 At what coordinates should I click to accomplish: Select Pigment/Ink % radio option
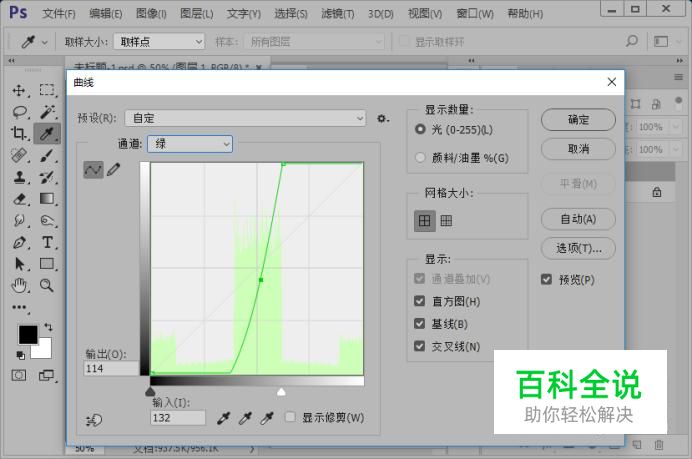click(420, 157)
